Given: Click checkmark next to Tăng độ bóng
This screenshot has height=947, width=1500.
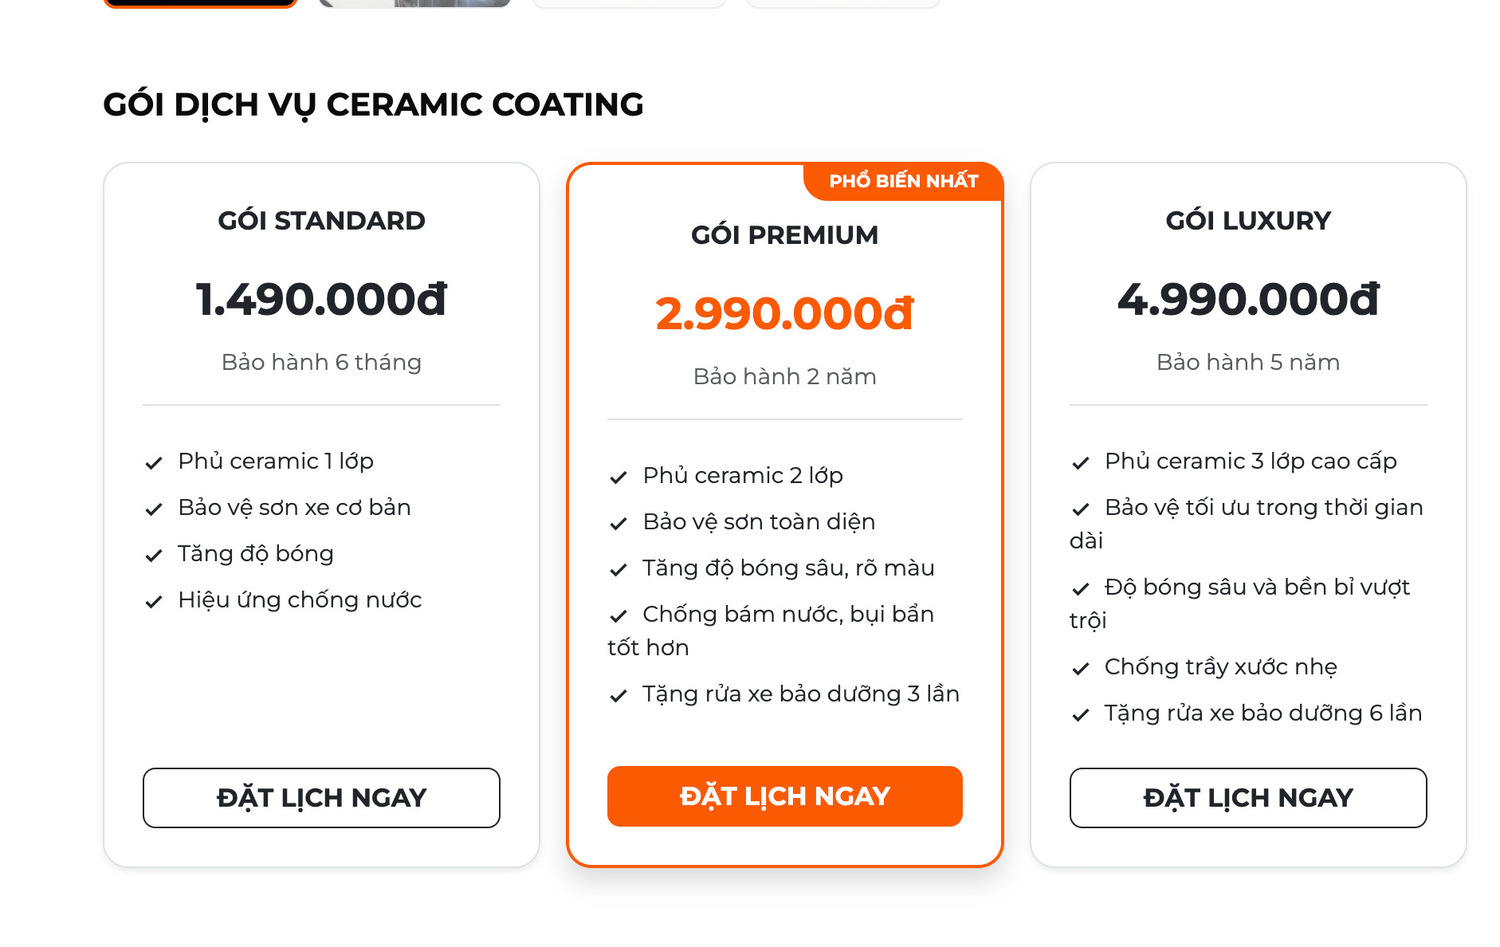Looking at the screenshot, I should point(154,555).
